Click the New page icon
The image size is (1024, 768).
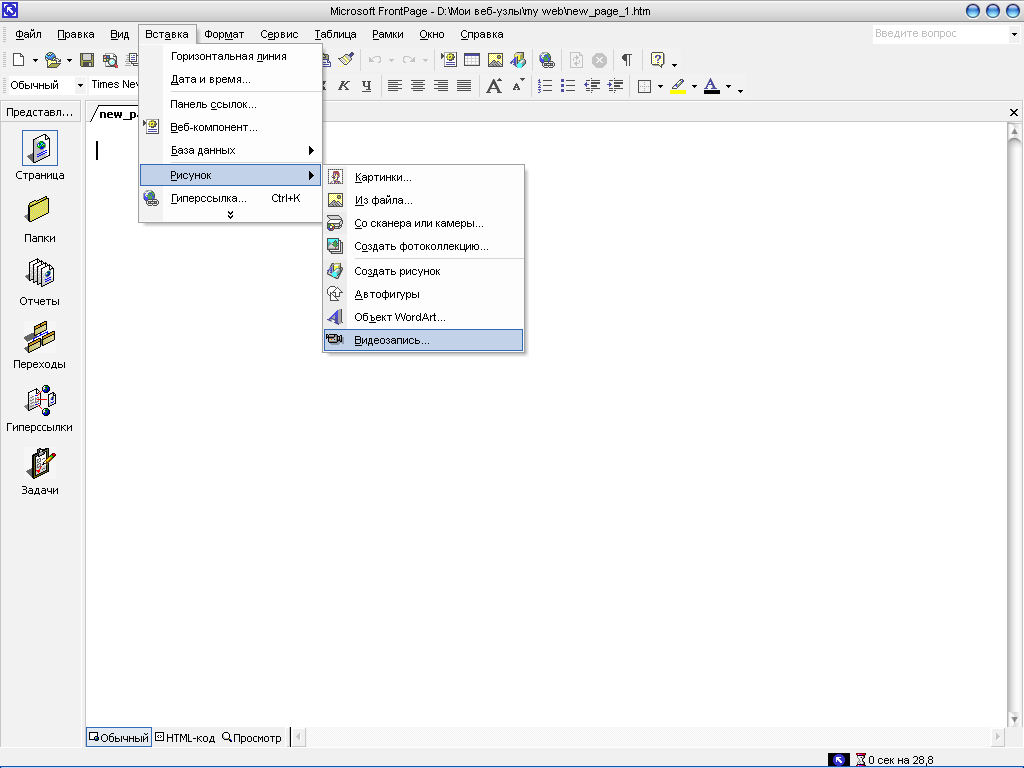click(x=19, y=60)
